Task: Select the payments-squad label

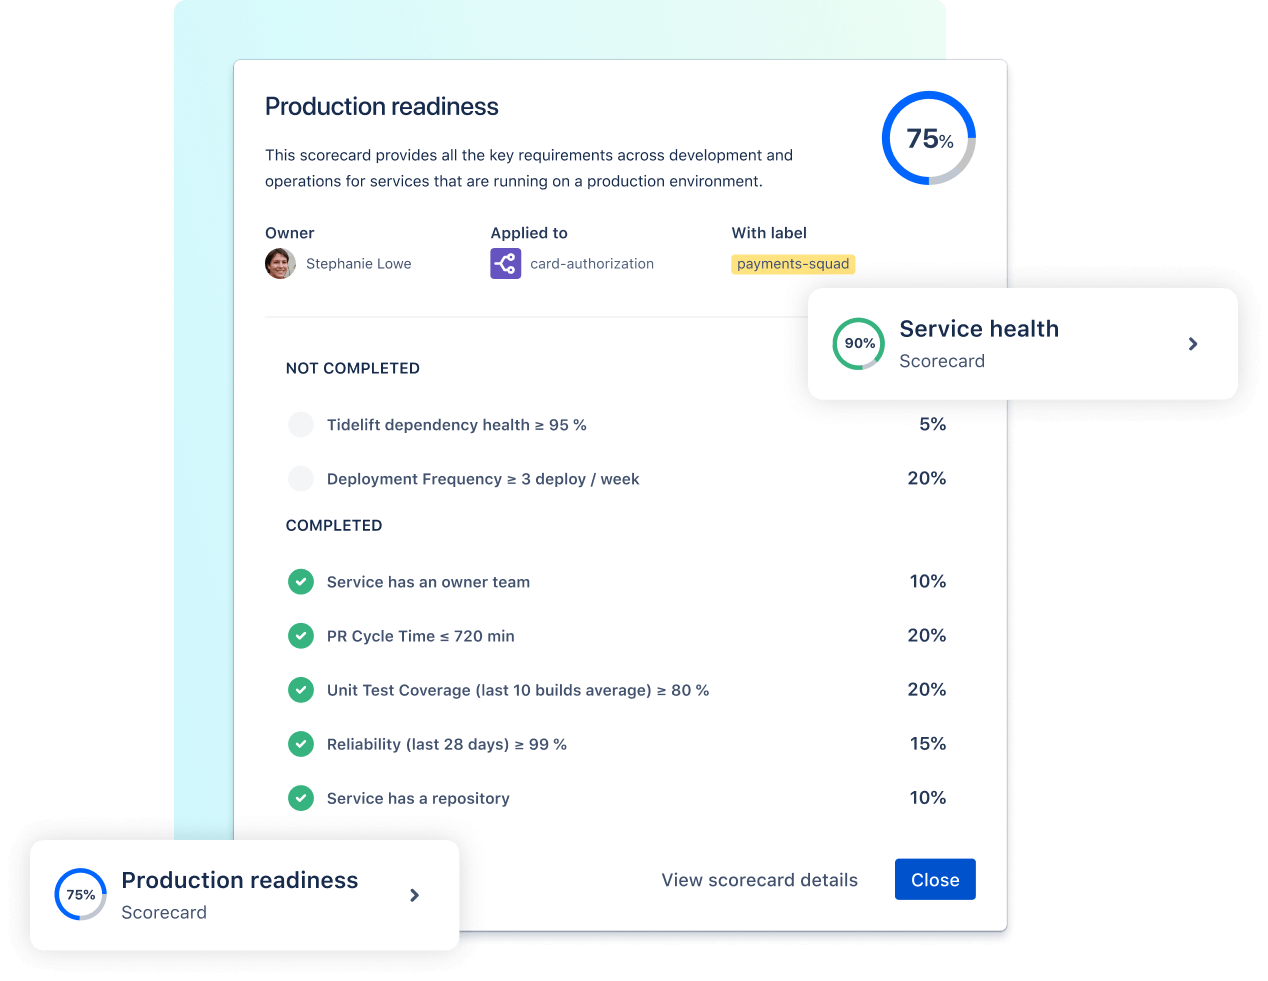Action: point(793,263)
